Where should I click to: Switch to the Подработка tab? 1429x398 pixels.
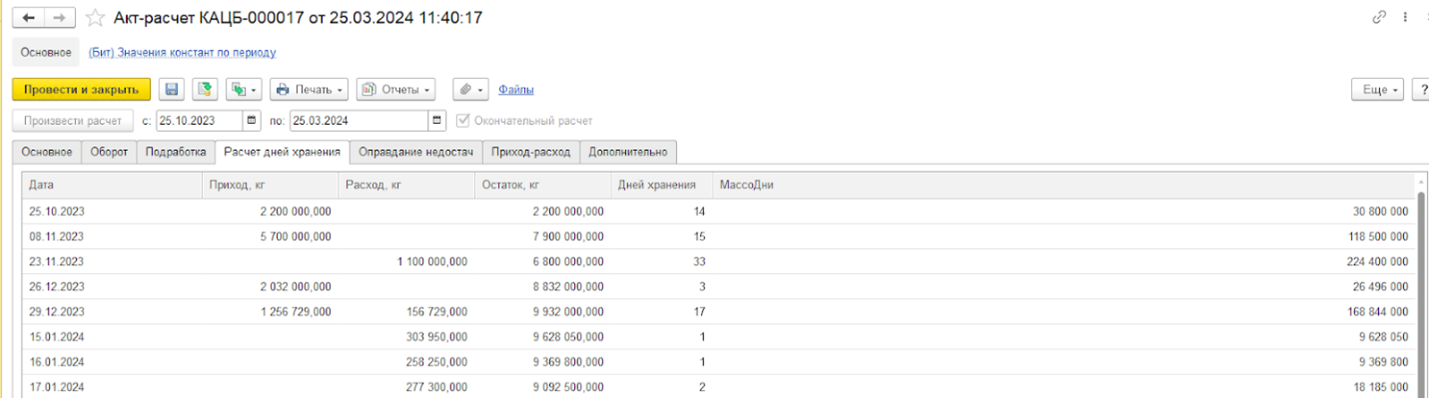[175, 152]
